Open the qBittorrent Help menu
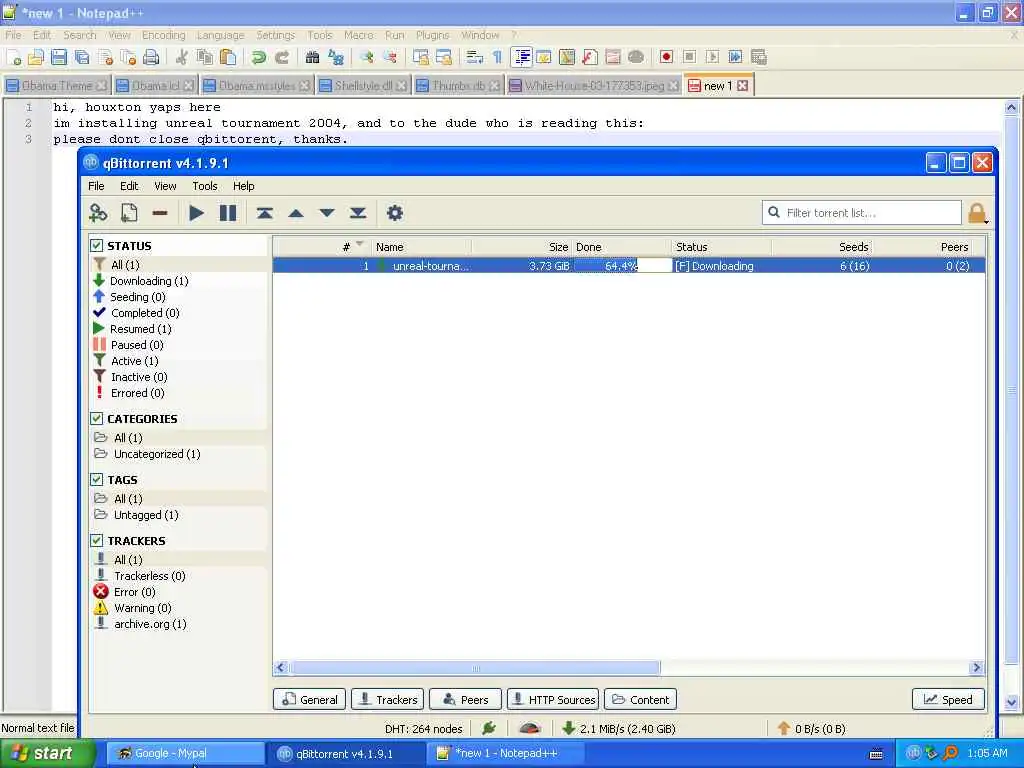 tap(244, 186)
